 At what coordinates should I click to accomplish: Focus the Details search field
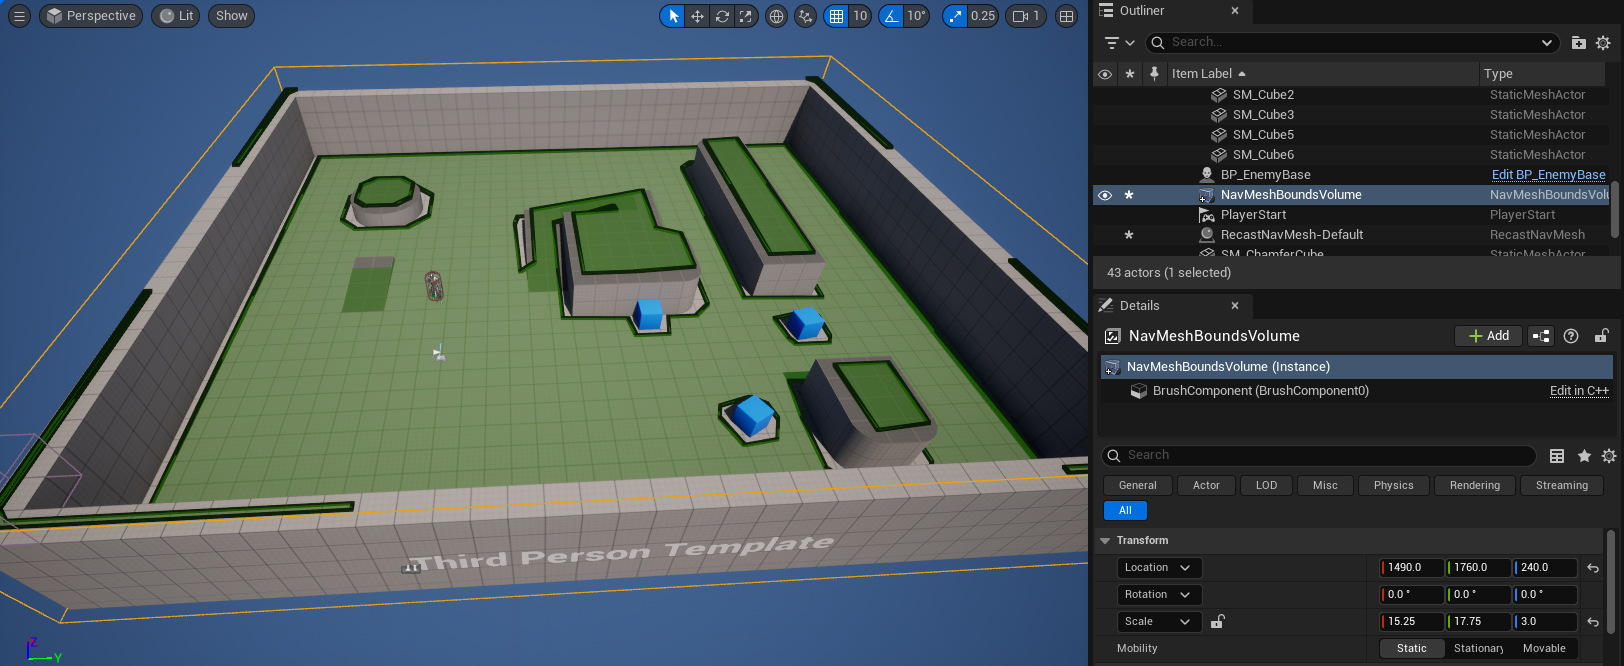tap(1319, 455)
